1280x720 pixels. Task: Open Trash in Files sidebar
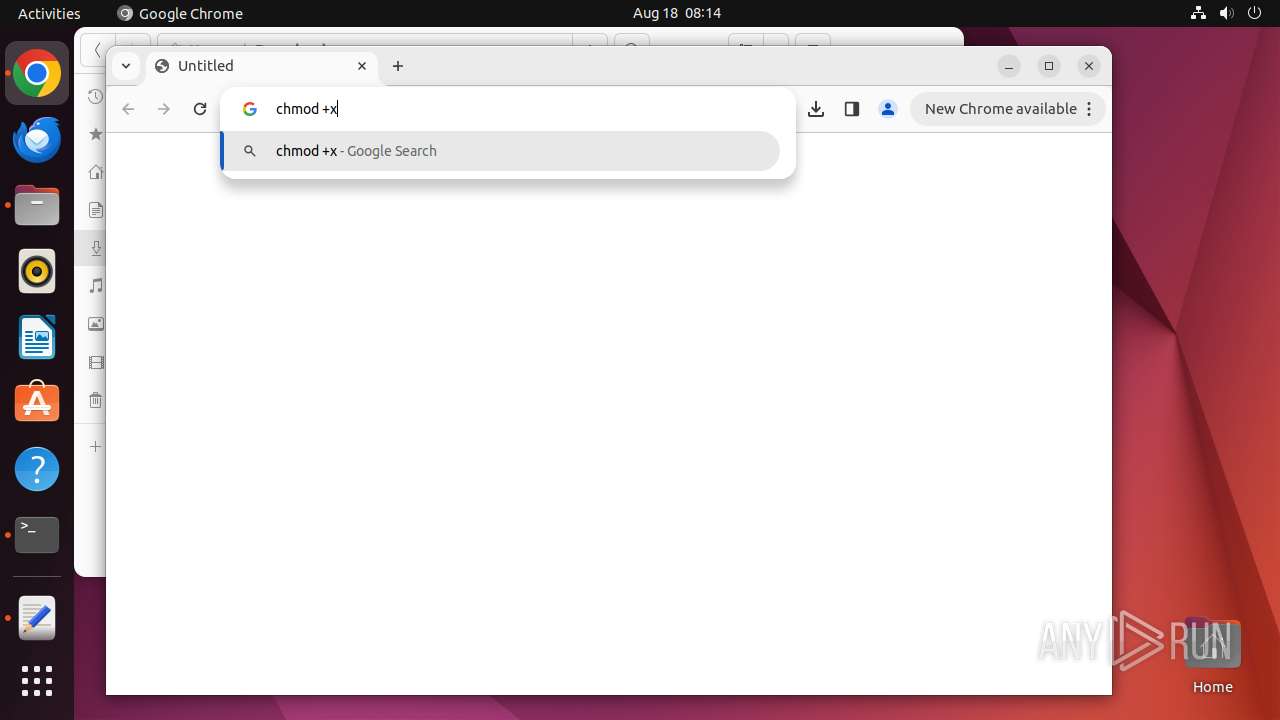pyautogui.click(x=95, y=400)
